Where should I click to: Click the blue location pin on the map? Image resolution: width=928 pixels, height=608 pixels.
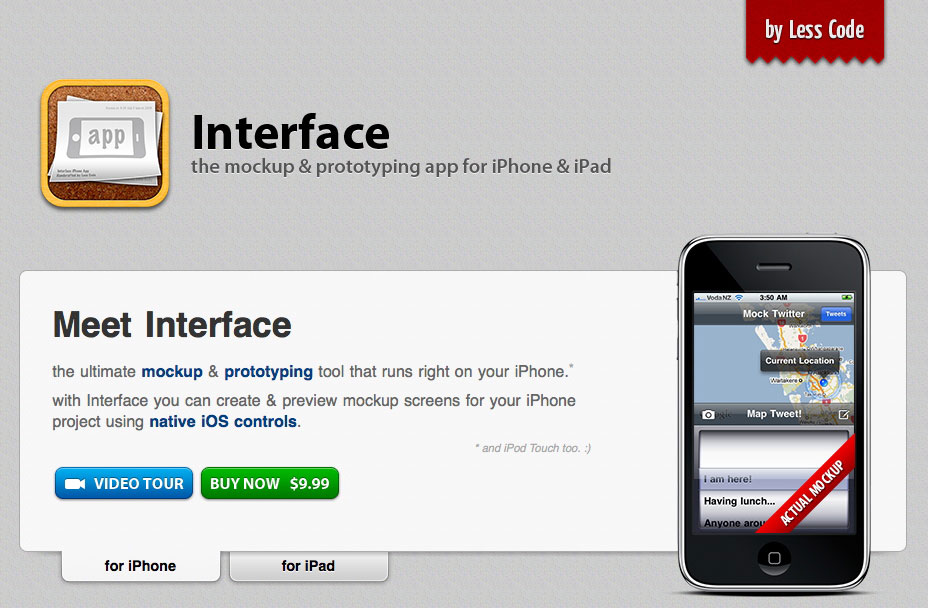[823, 382]
